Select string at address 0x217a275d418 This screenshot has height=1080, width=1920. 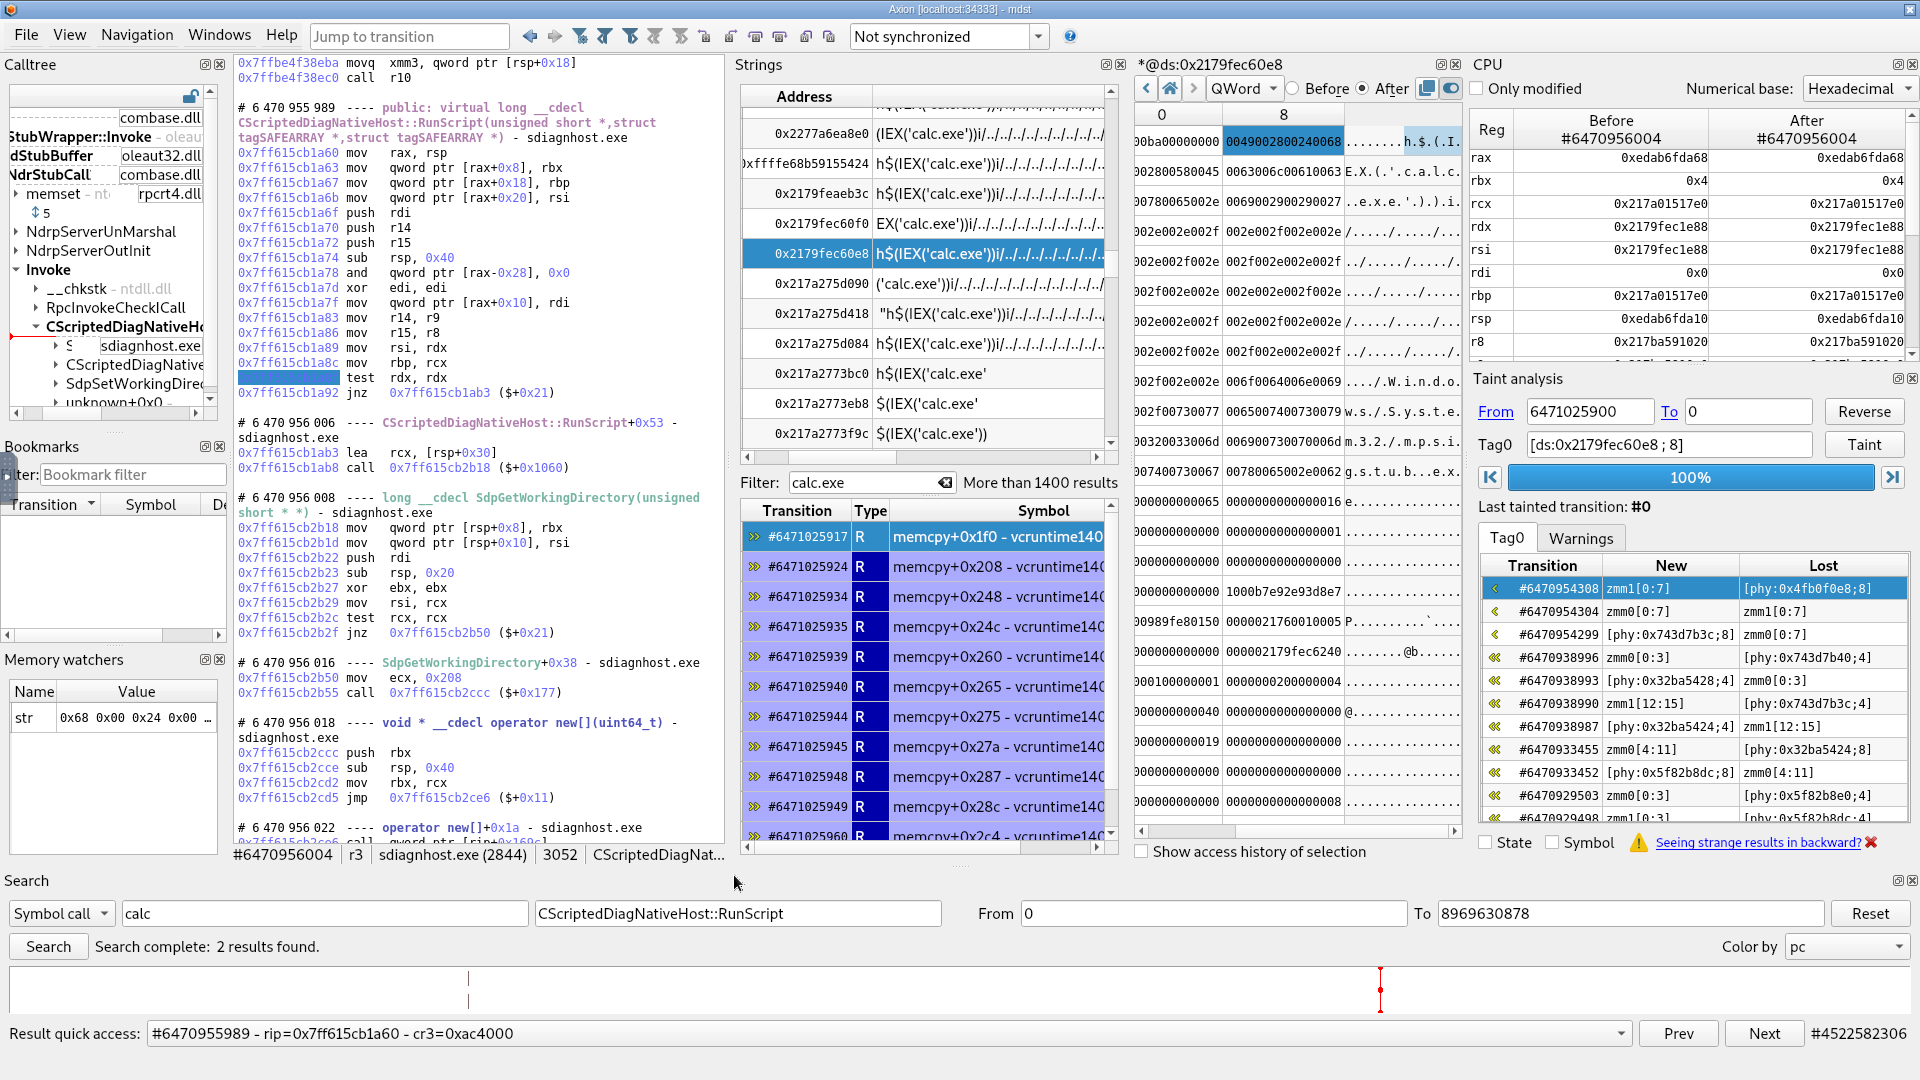pos(922,314)
